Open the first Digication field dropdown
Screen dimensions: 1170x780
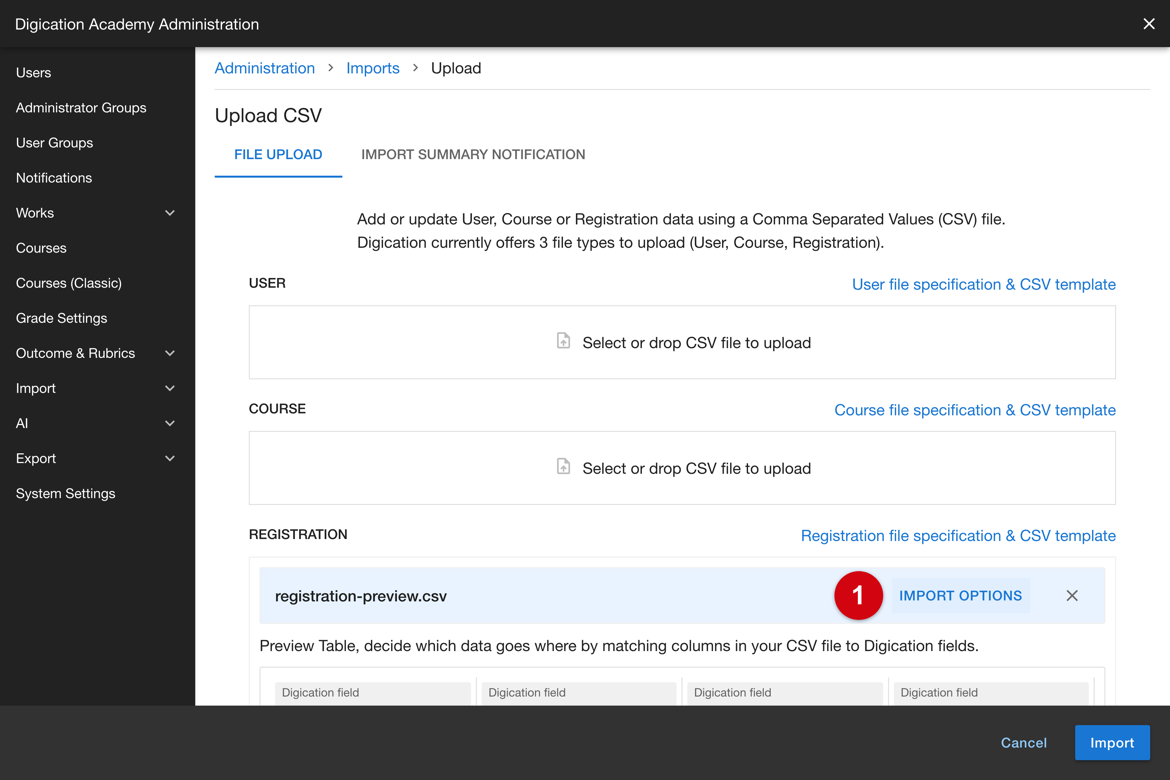pyautogui.click(x=372, y=693)
